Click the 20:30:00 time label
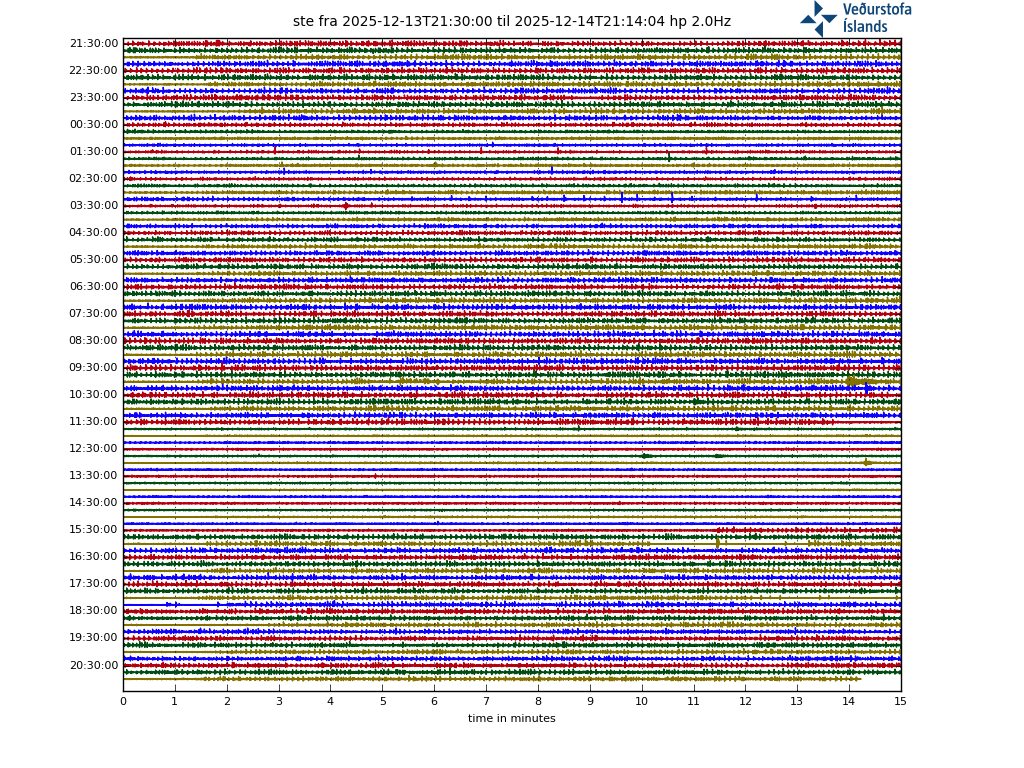Viewport: 1024px width, 768px height. coord(94,666)
